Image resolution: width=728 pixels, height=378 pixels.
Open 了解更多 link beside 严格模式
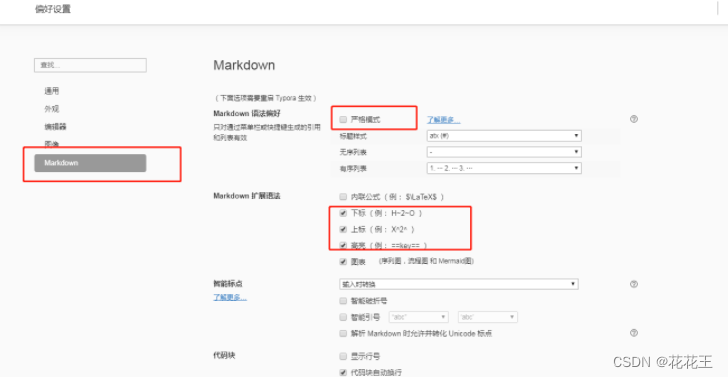click(x=443, y=120)
